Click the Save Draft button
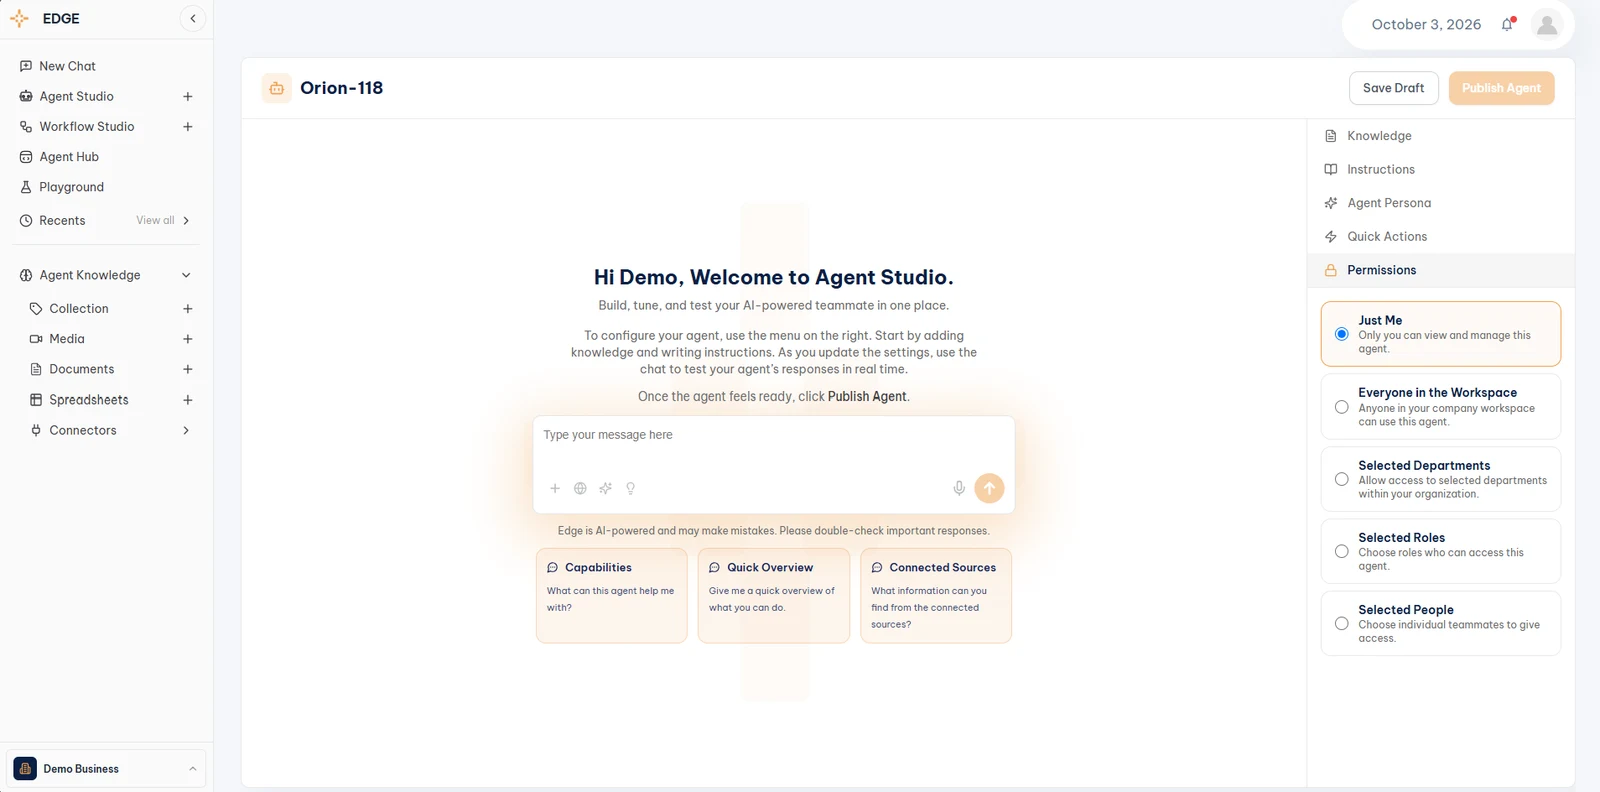The width and height of the screenshot is (1600, 792). 1393,88
